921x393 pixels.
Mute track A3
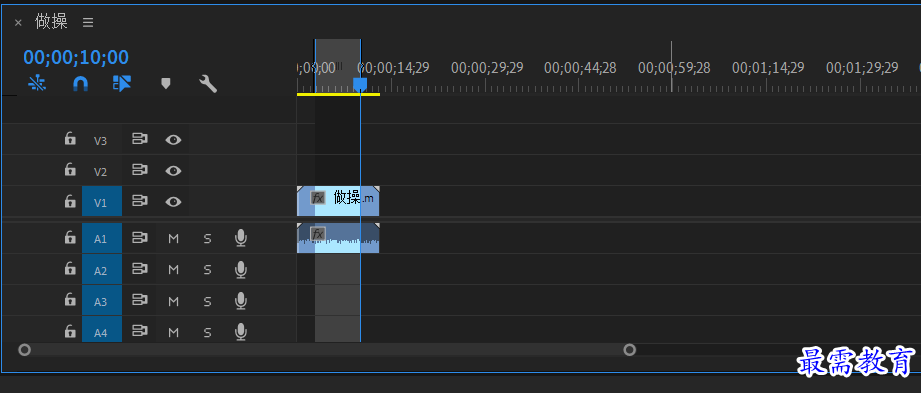click(173, 301)
